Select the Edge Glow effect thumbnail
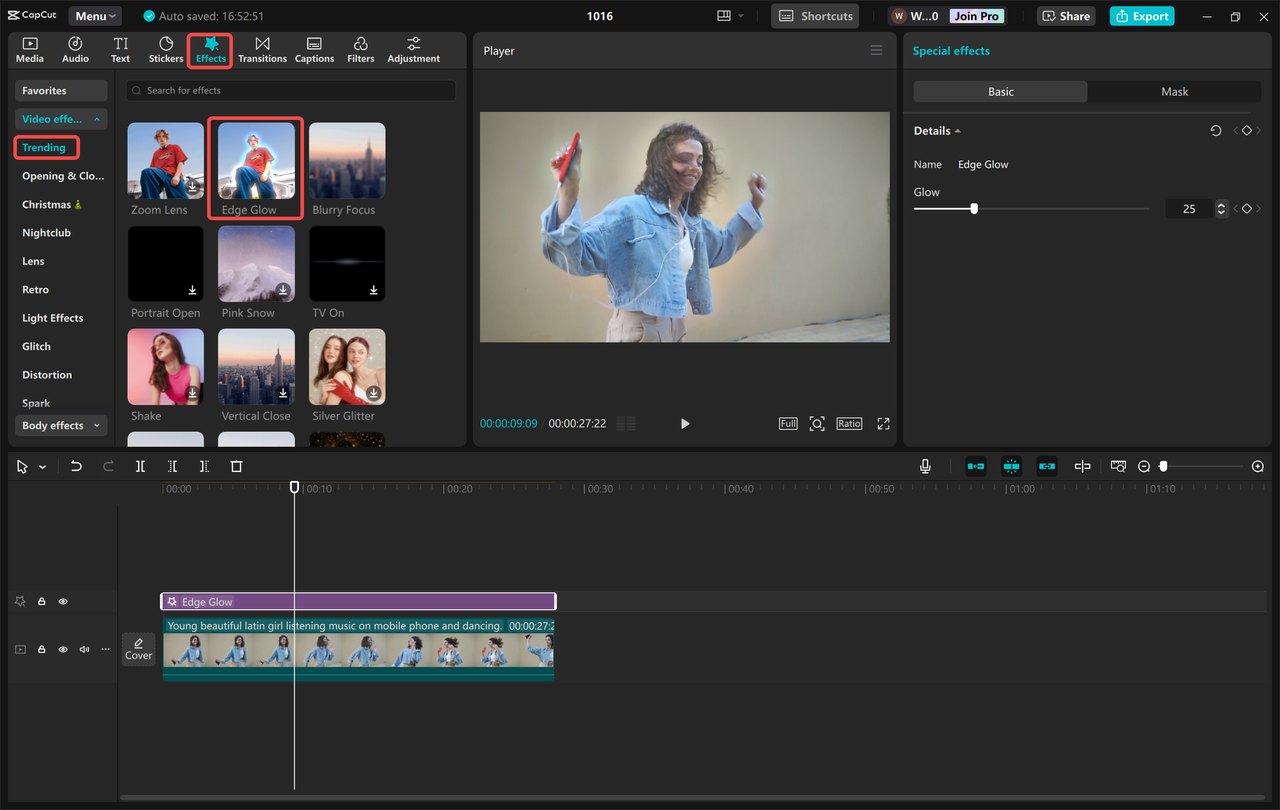Viewport: 1280px width, 810px height. [255, 160]
